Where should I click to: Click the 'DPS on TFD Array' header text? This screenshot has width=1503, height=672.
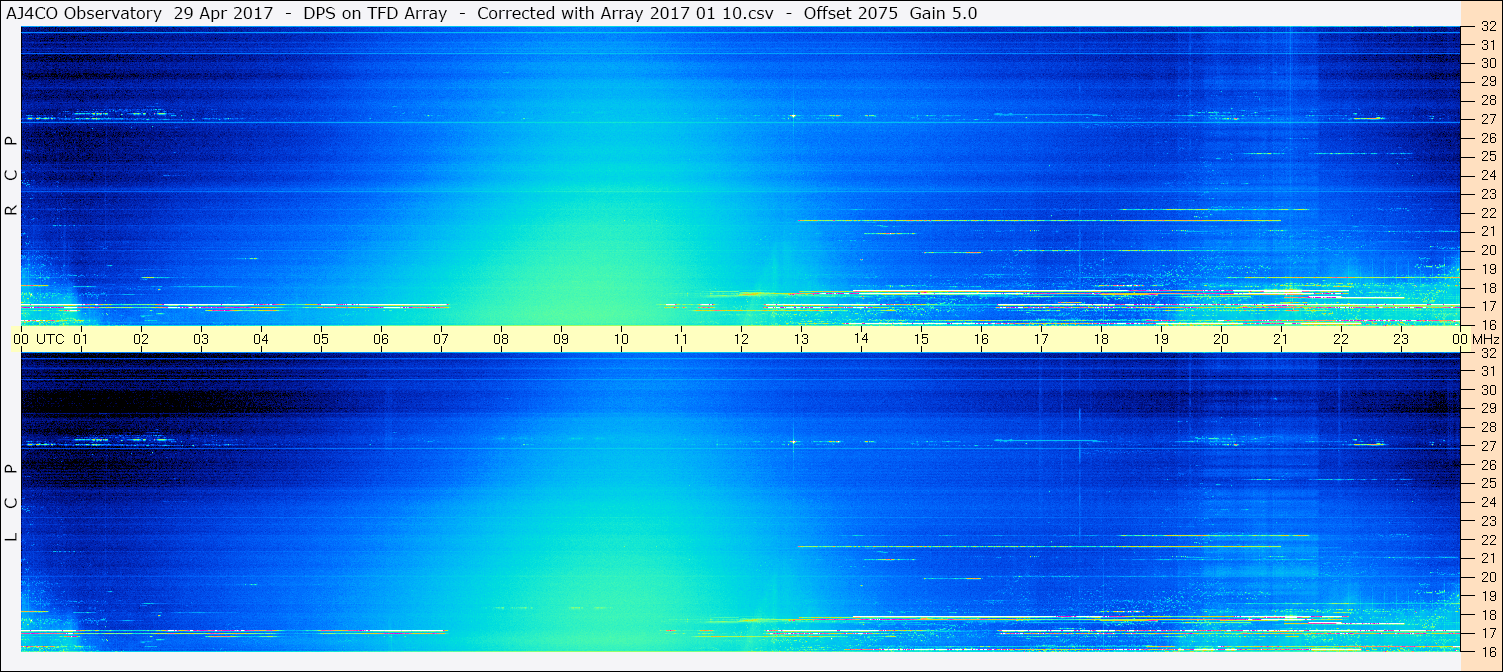pyautogui.click(x=375, y=13)
